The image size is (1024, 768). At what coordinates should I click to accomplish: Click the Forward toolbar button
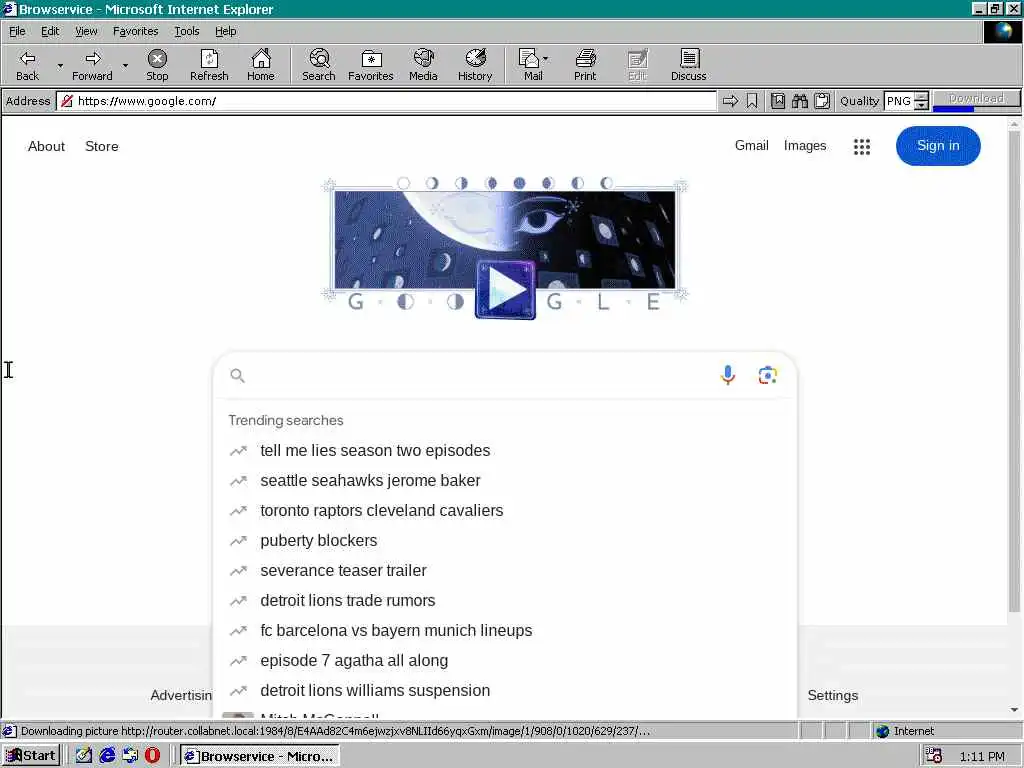(x=92, y=65)
